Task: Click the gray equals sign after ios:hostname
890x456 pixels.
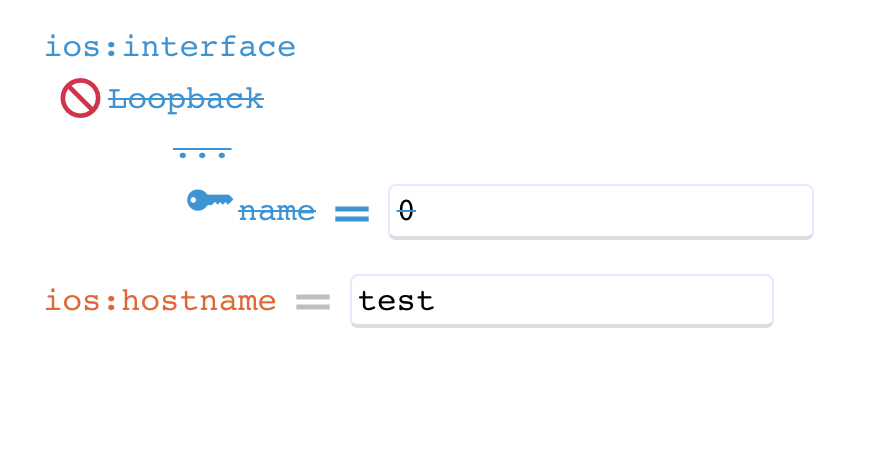Action: [x=313, y=302]
